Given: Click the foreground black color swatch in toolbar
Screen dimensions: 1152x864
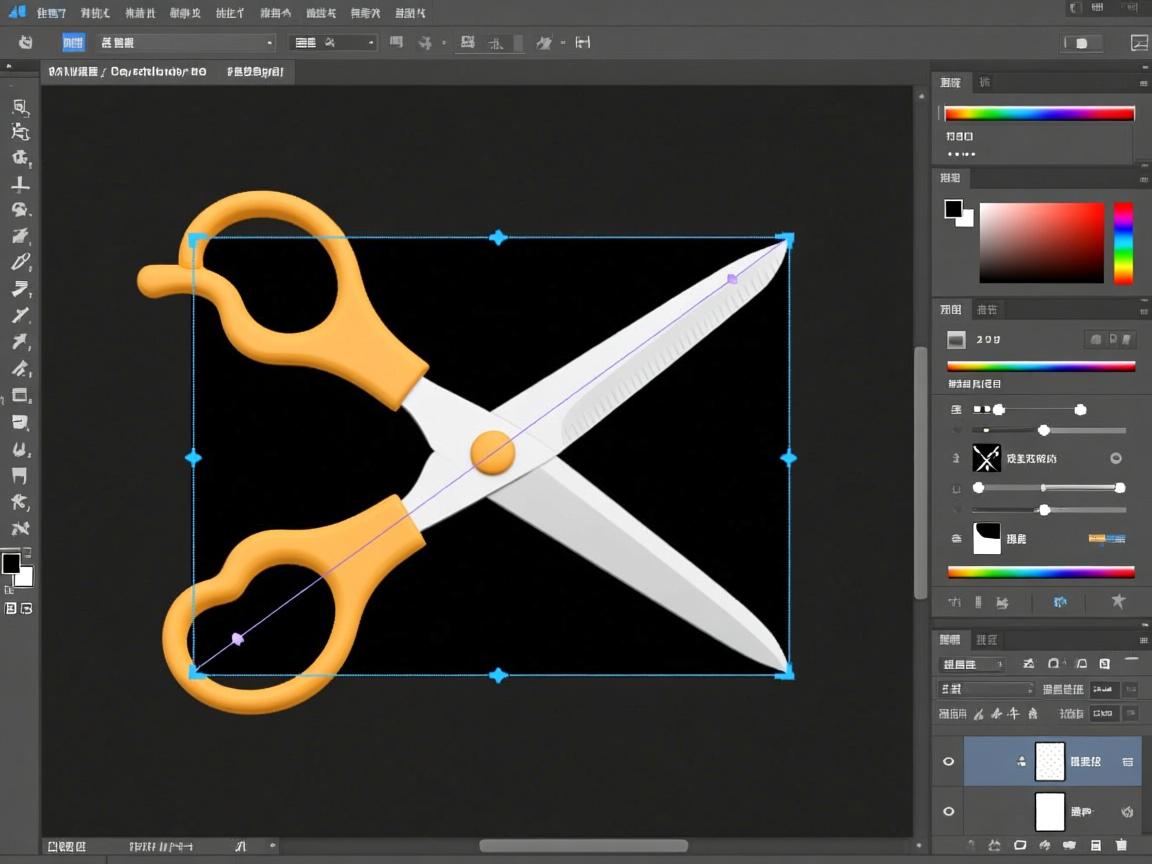Looking at the screenshot, I should click(x=11, y=564).
